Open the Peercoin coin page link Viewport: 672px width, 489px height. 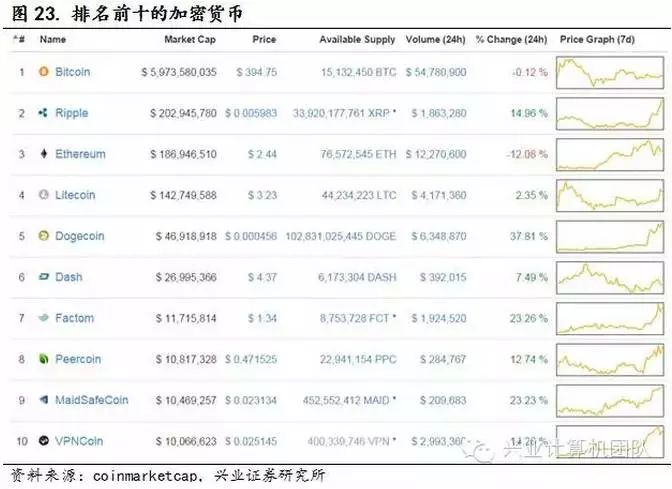tap(78, 359)
